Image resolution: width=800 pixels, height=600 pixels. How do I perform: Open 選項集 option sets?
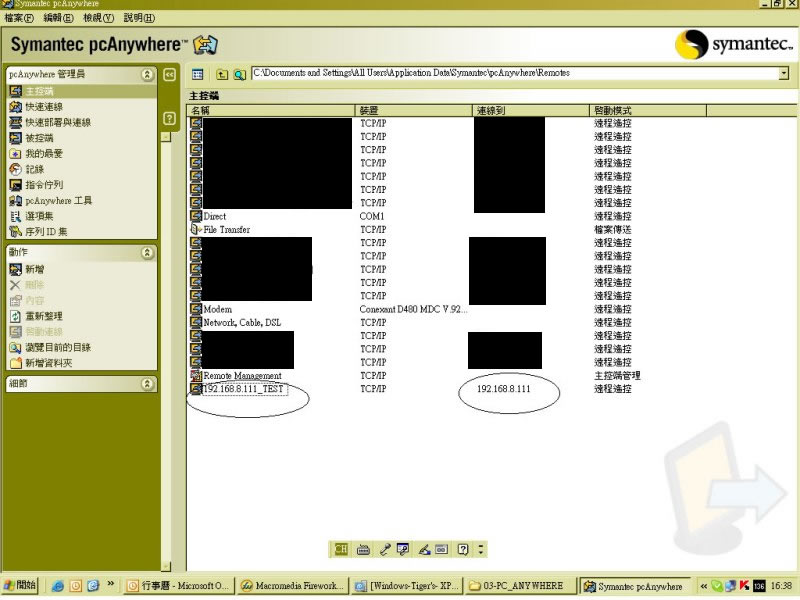(39, 216)
